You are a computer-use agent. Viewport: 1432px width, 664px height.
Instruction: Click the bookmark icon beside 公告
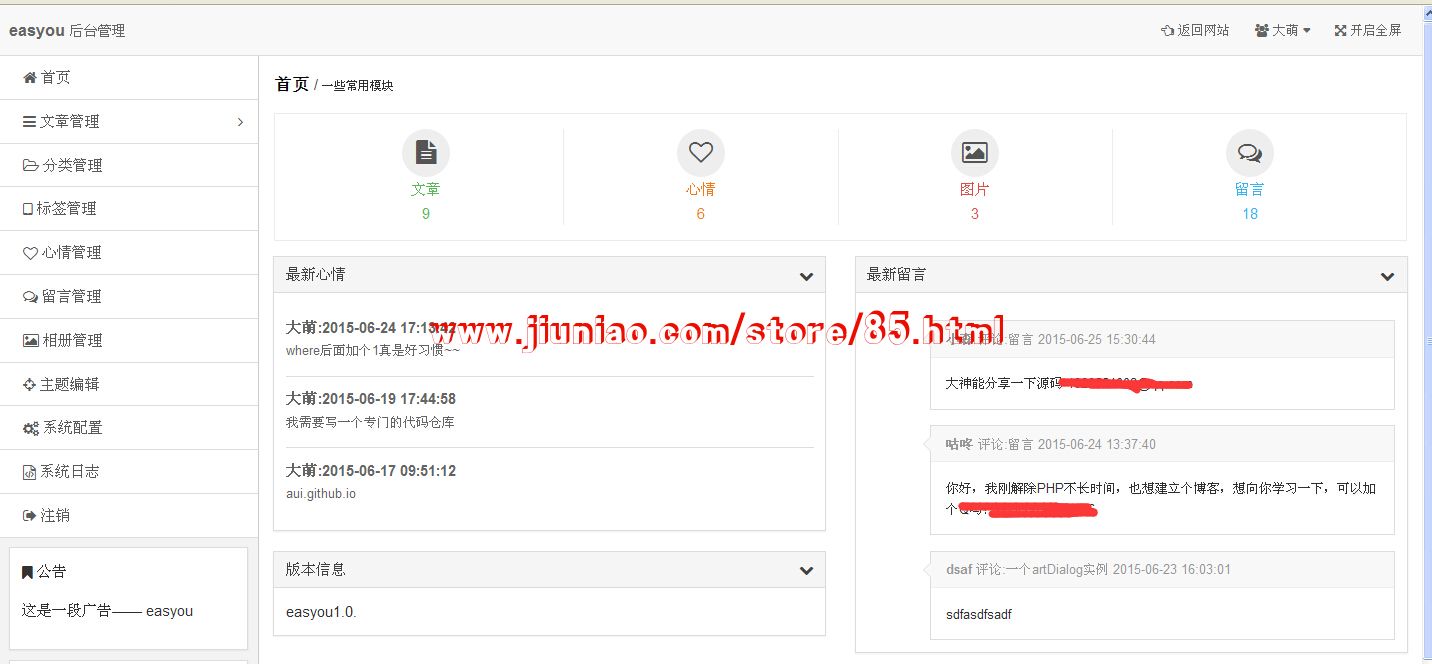click(x=27, y=572)
